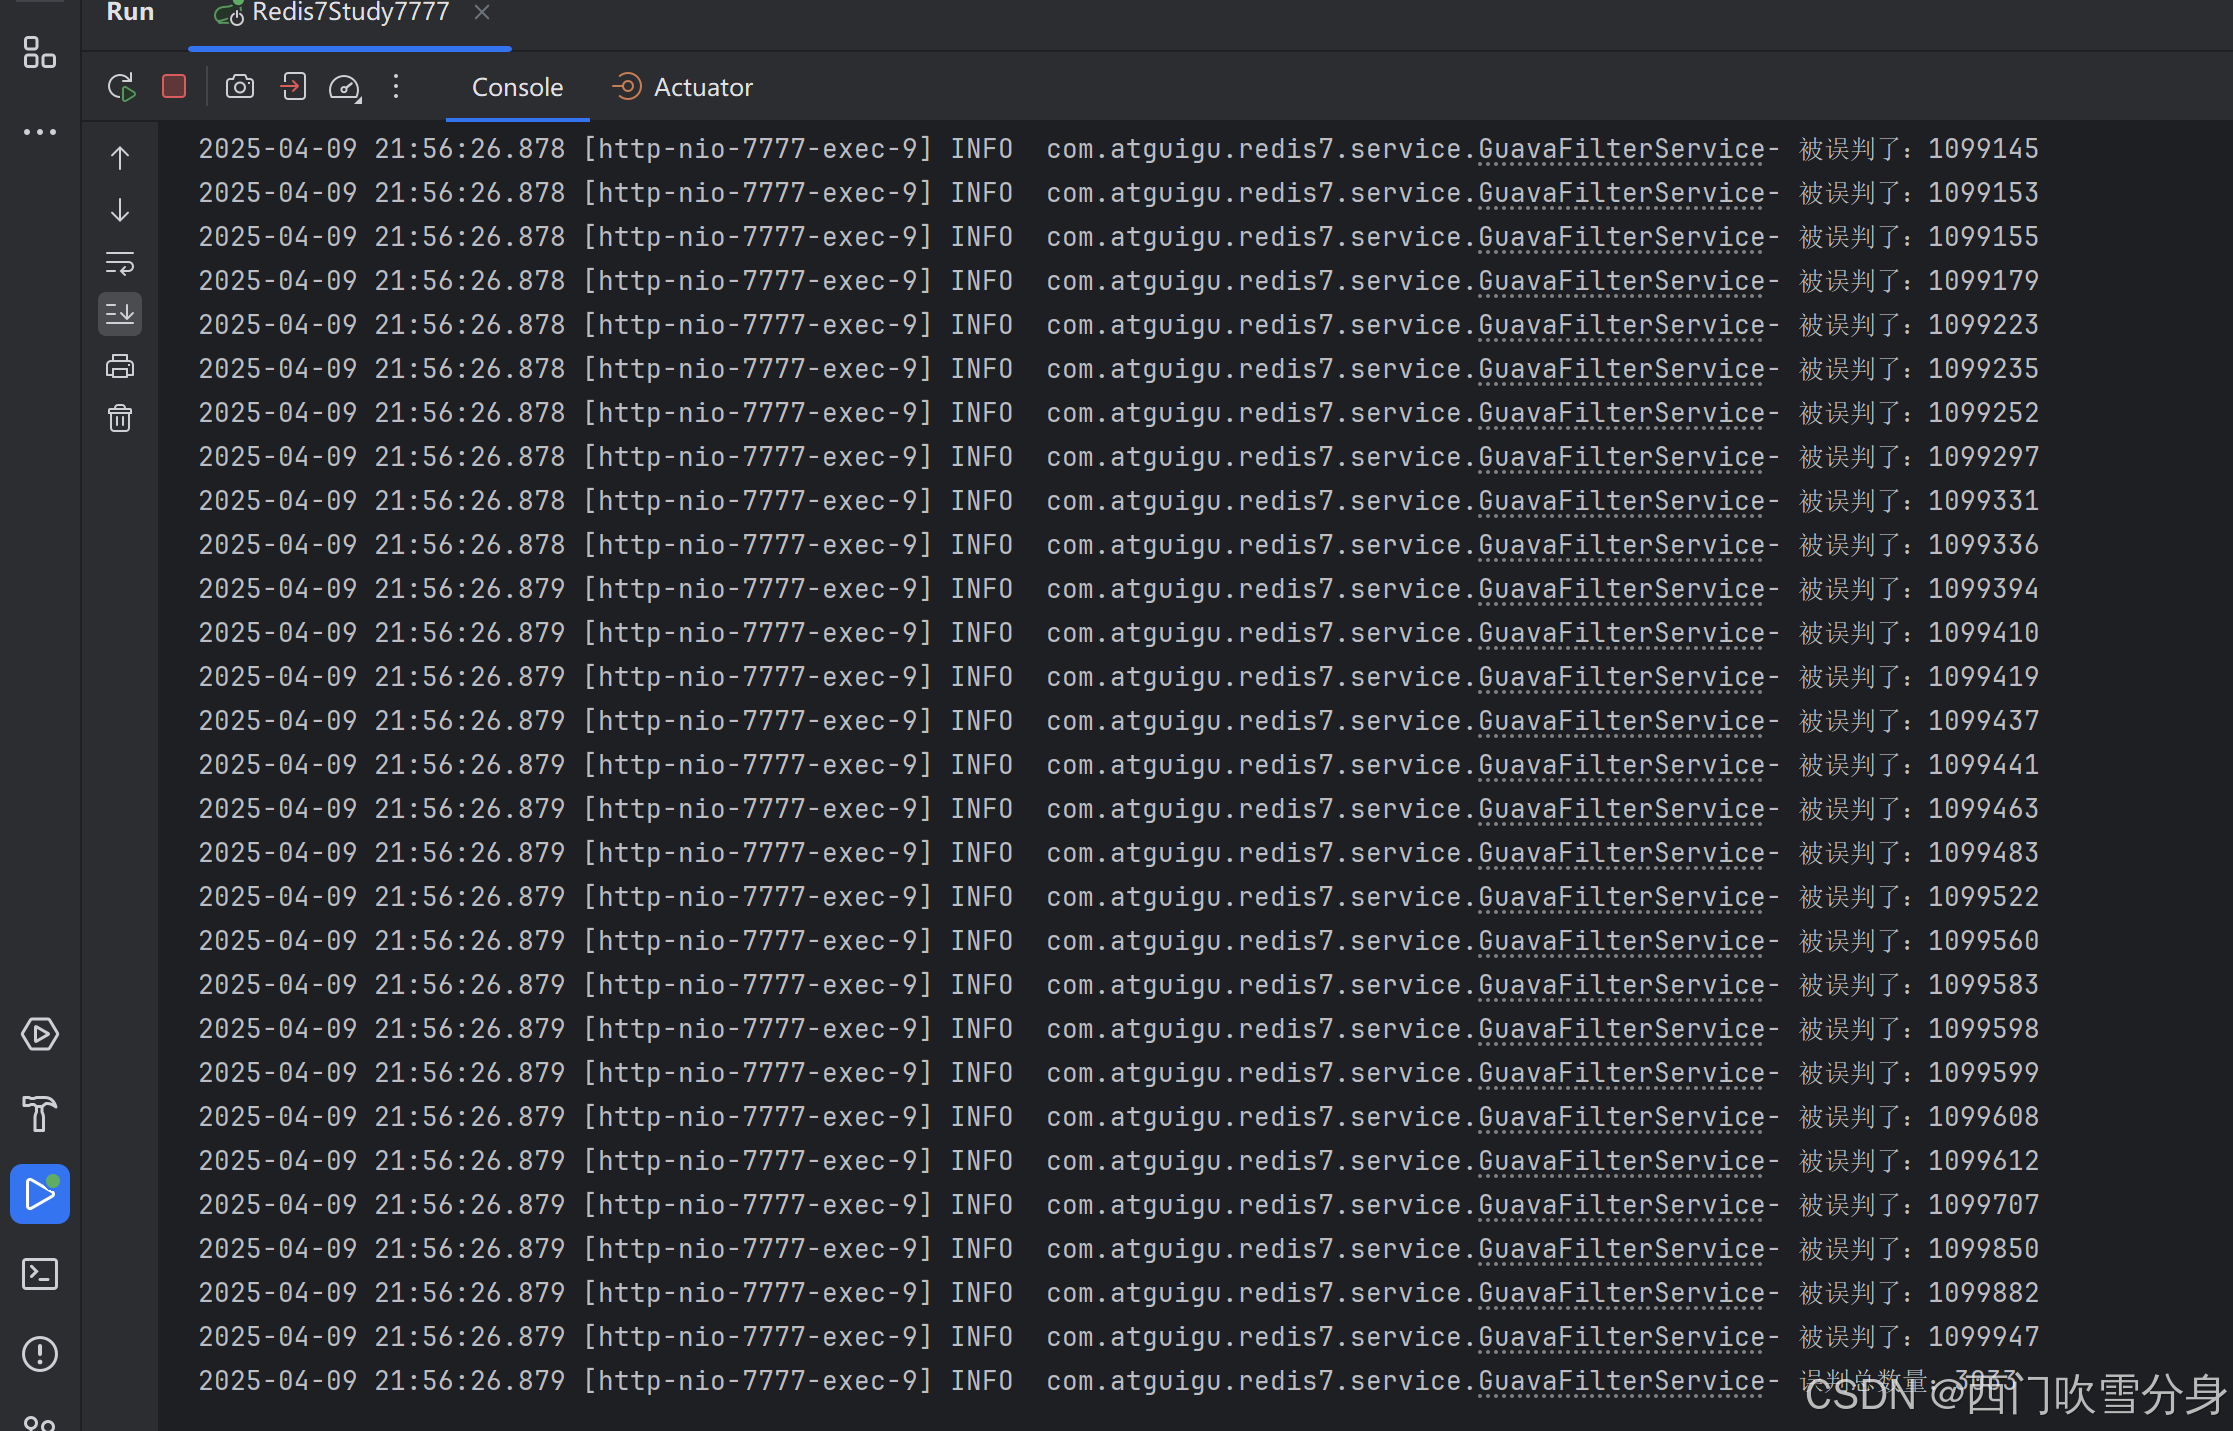Toggle scroll to end of console
Viewport: 2233px width, 1431px height.
tap(120, 314)
